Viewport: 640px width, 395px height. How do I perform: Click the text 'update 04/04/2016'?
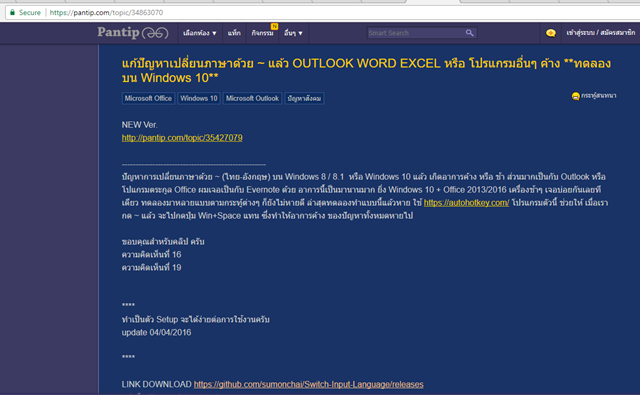(x=156, y=333)
